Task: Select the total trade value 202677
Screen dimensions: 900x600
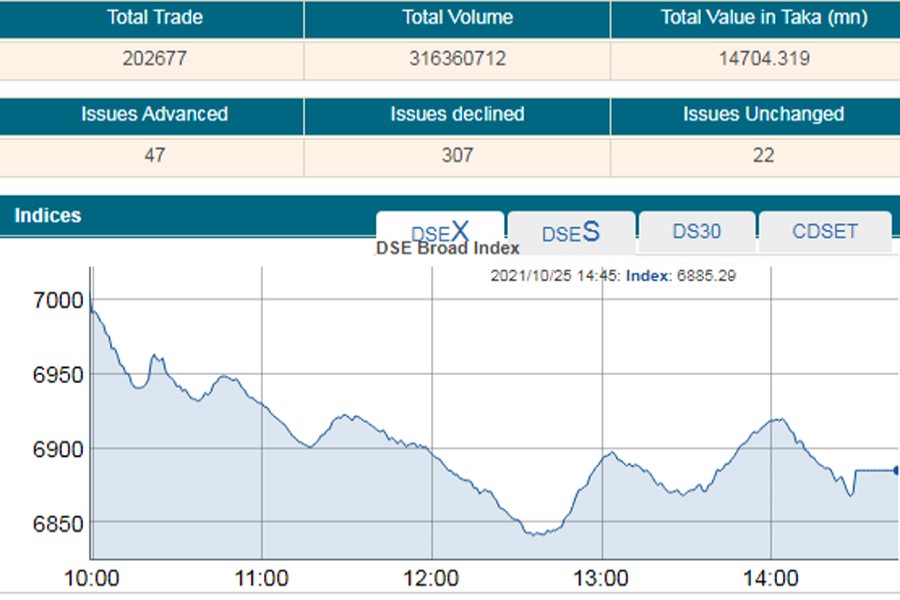Action: 154,59
